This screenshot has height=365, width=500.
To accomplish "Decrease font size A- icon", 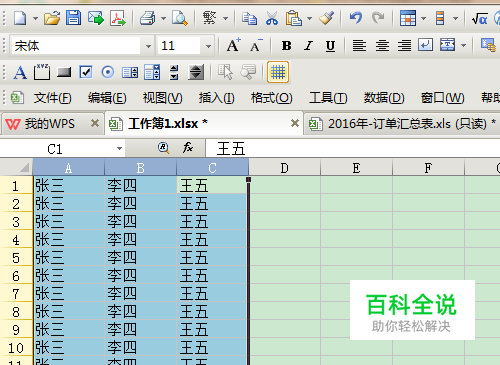I will pos(256,45).
